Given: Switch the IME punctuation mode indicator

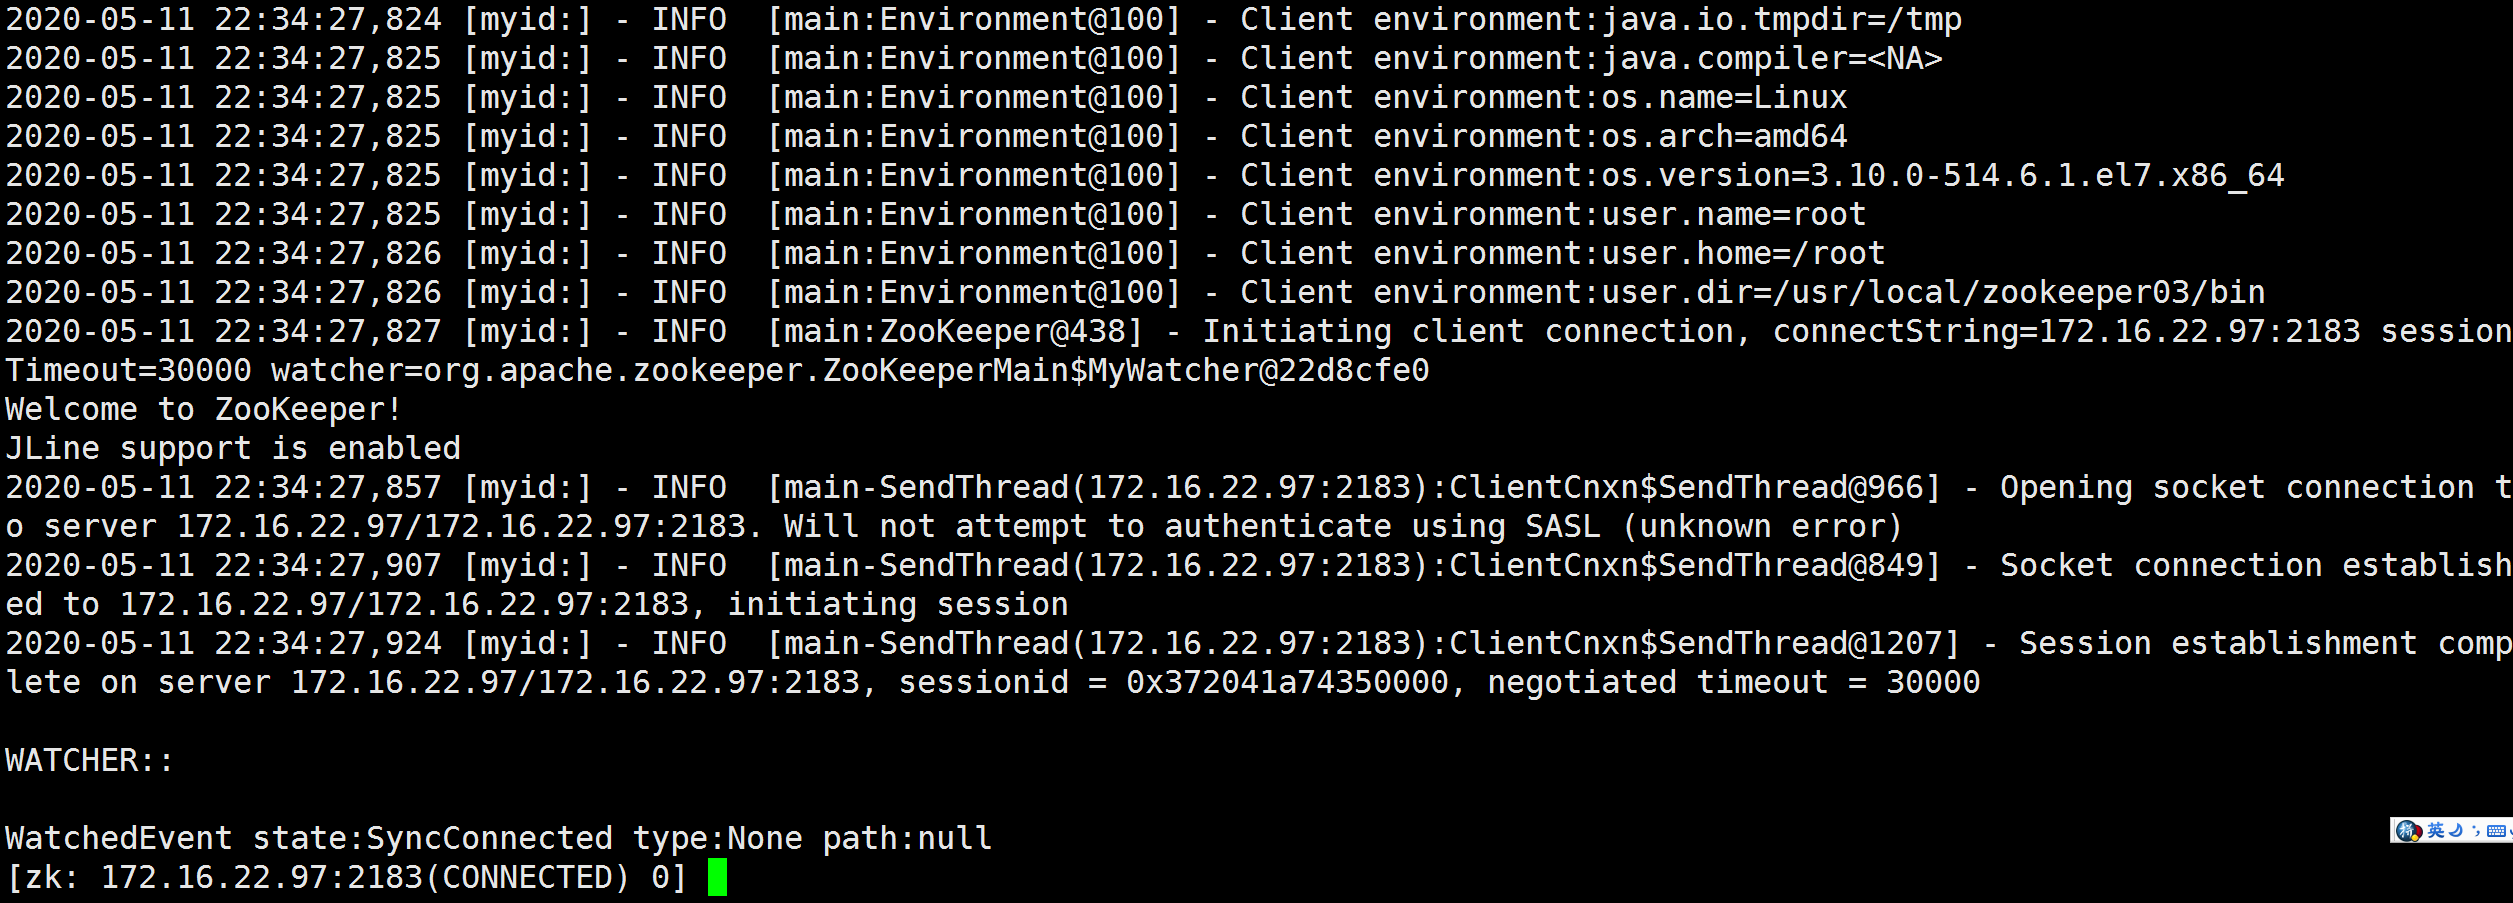Looking at the screenshot, I should point(2476,830).
